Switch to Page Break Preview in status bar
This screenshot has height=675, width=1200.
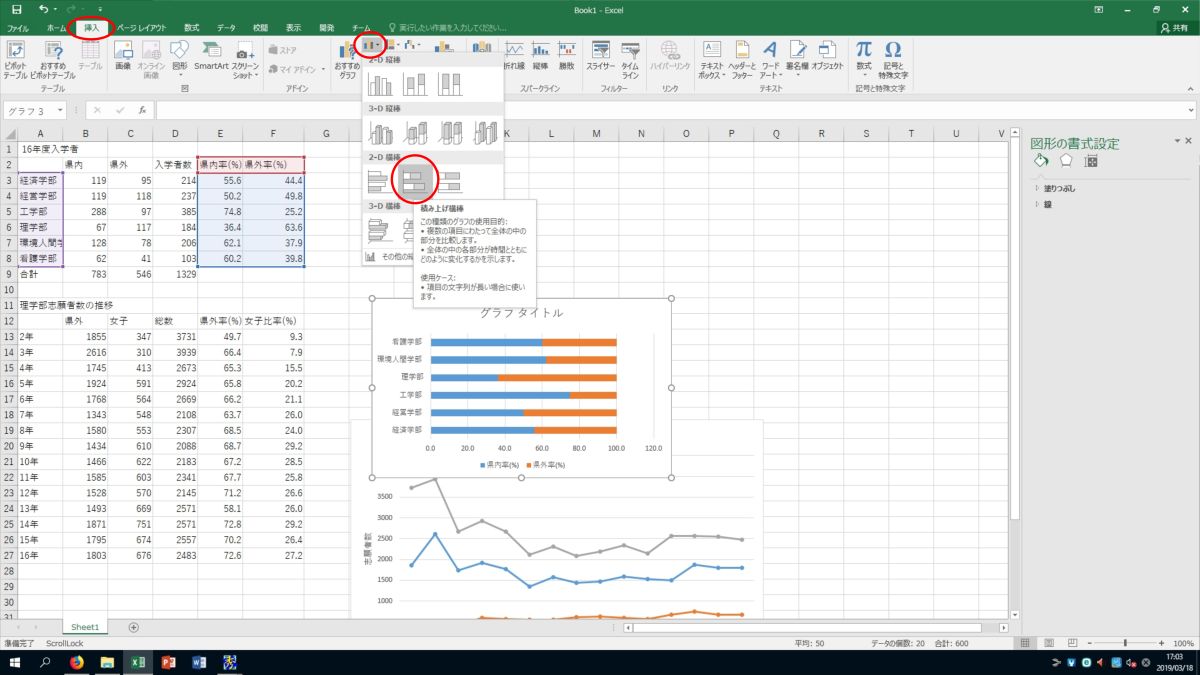[1071, 643]
